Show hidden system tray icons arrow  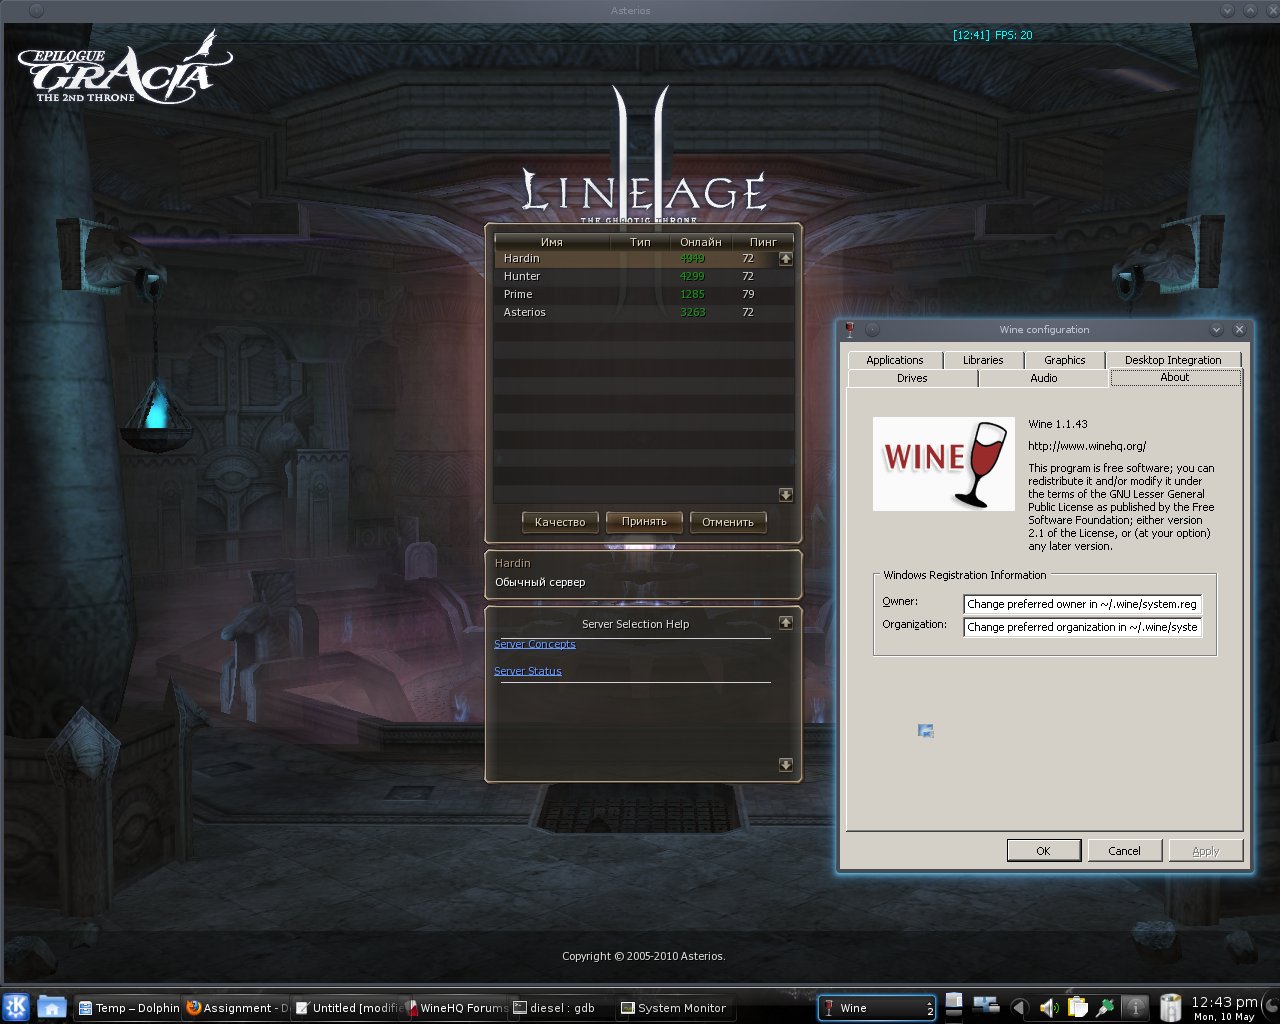[x=1019, y=1007]
